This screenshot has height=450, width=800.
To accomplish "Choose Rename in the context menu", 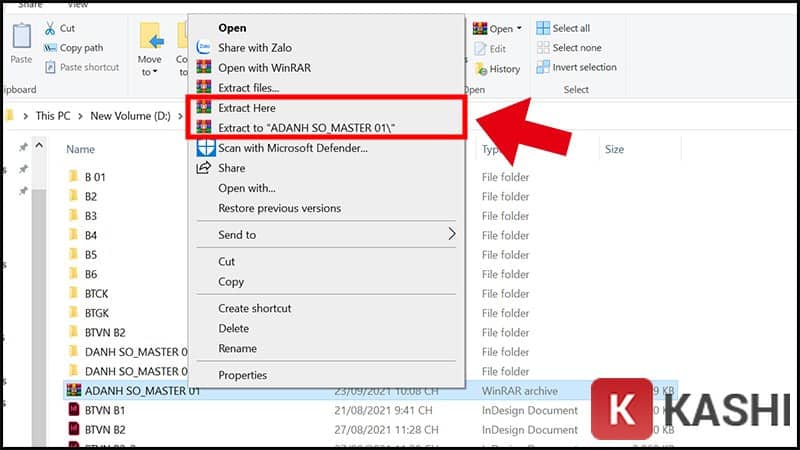I will click(327, 348).
